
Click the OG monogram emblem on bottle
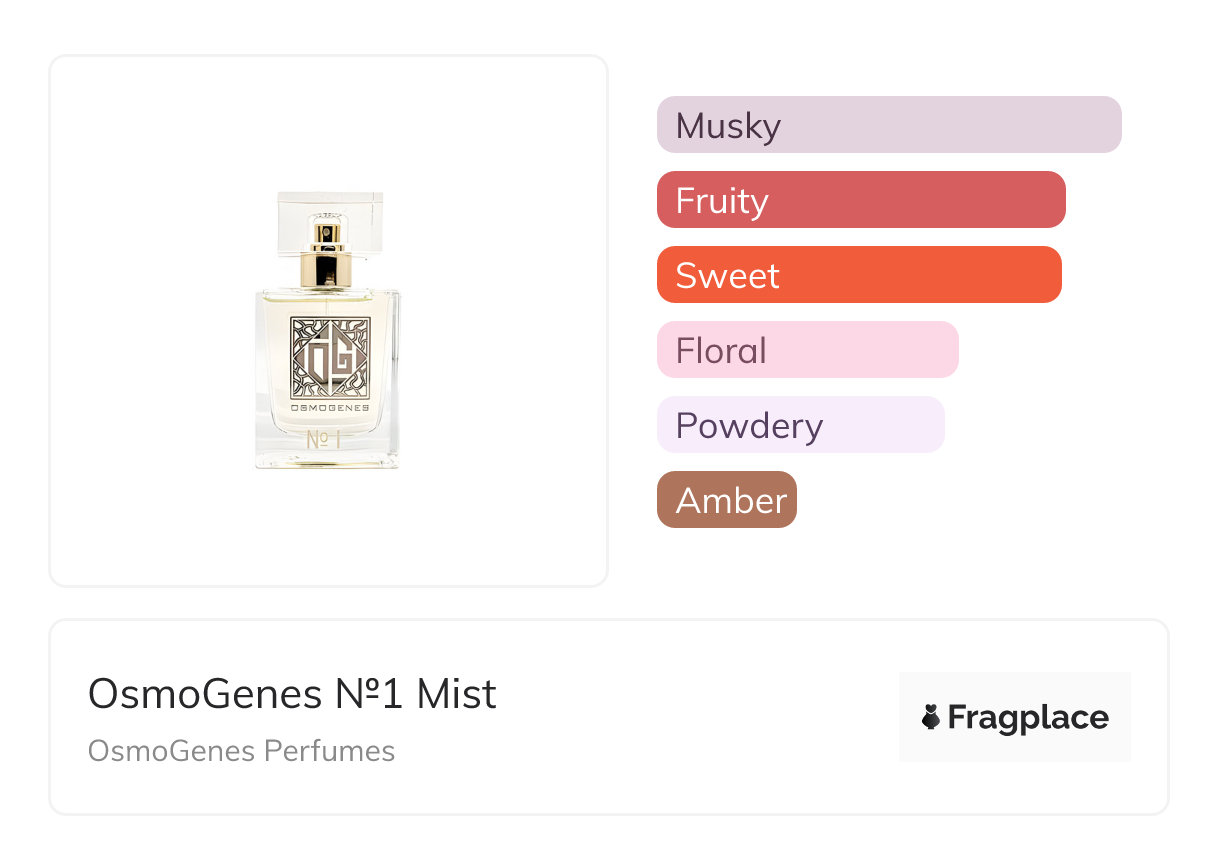[330, 357]
